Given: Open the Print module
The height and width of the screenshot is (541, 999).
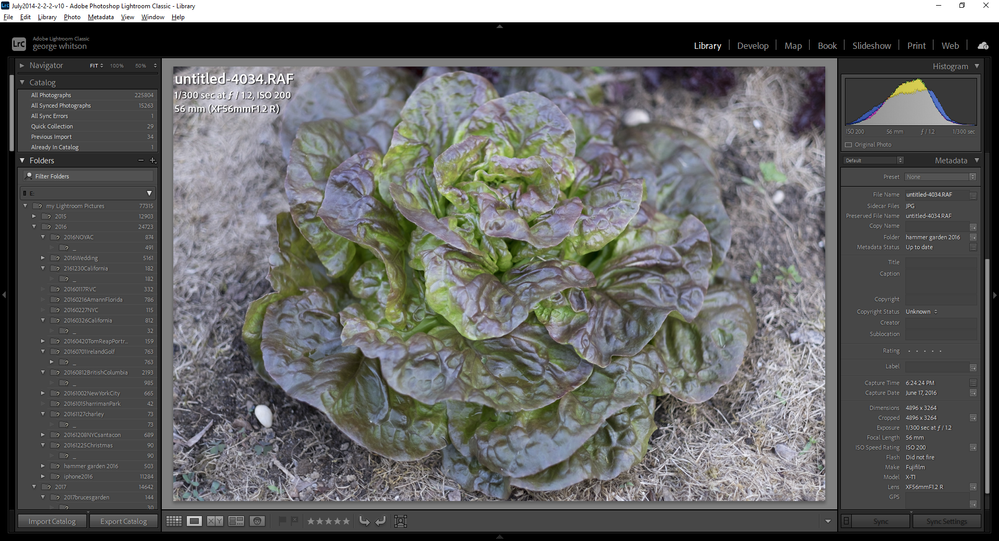Looking at the screenshot, I should (x=916, y=46).
